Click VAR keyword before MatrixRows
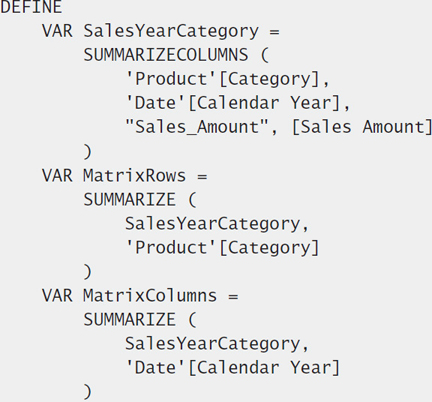Viewport: 432px width, 402px height. (57, 175)
